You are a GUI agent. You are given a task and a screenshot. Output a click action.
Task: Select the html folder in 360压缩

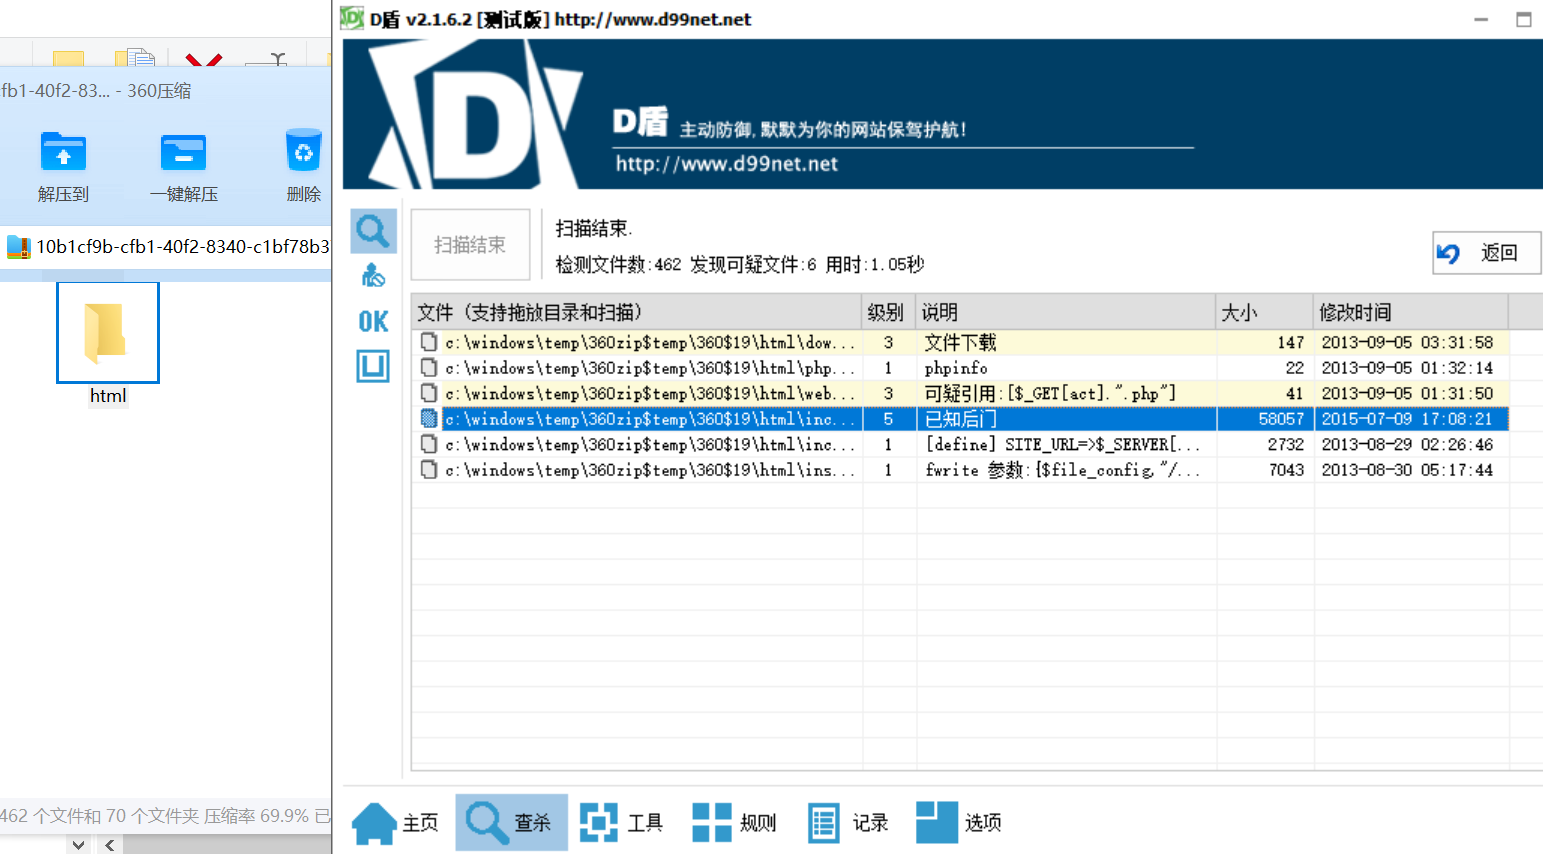108,344
